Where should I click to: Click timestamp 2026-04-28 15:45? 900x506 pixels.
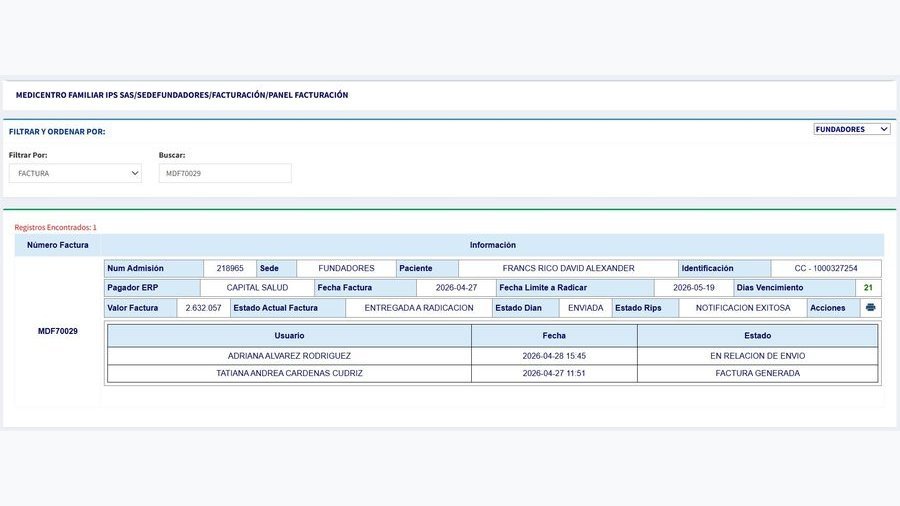tap(554, 356)
